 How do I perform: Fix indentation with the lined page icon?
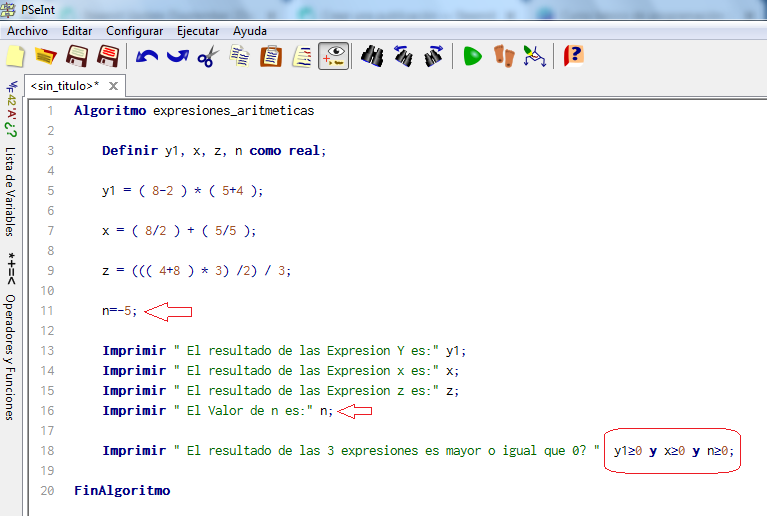pyautogui.click(x=302, y=56)
